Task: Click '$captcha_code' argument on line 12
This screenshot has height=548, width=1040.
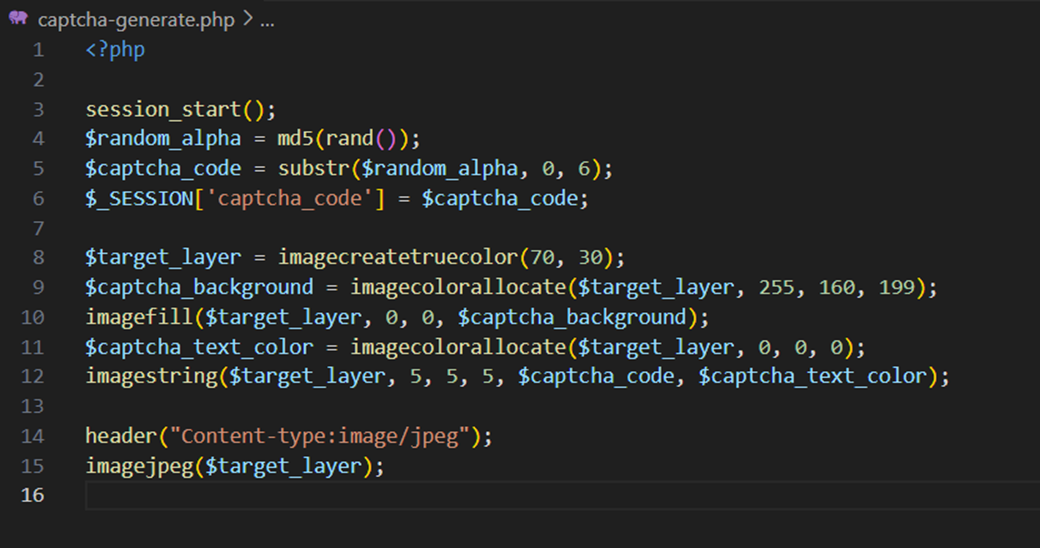Action: [596, 376]
